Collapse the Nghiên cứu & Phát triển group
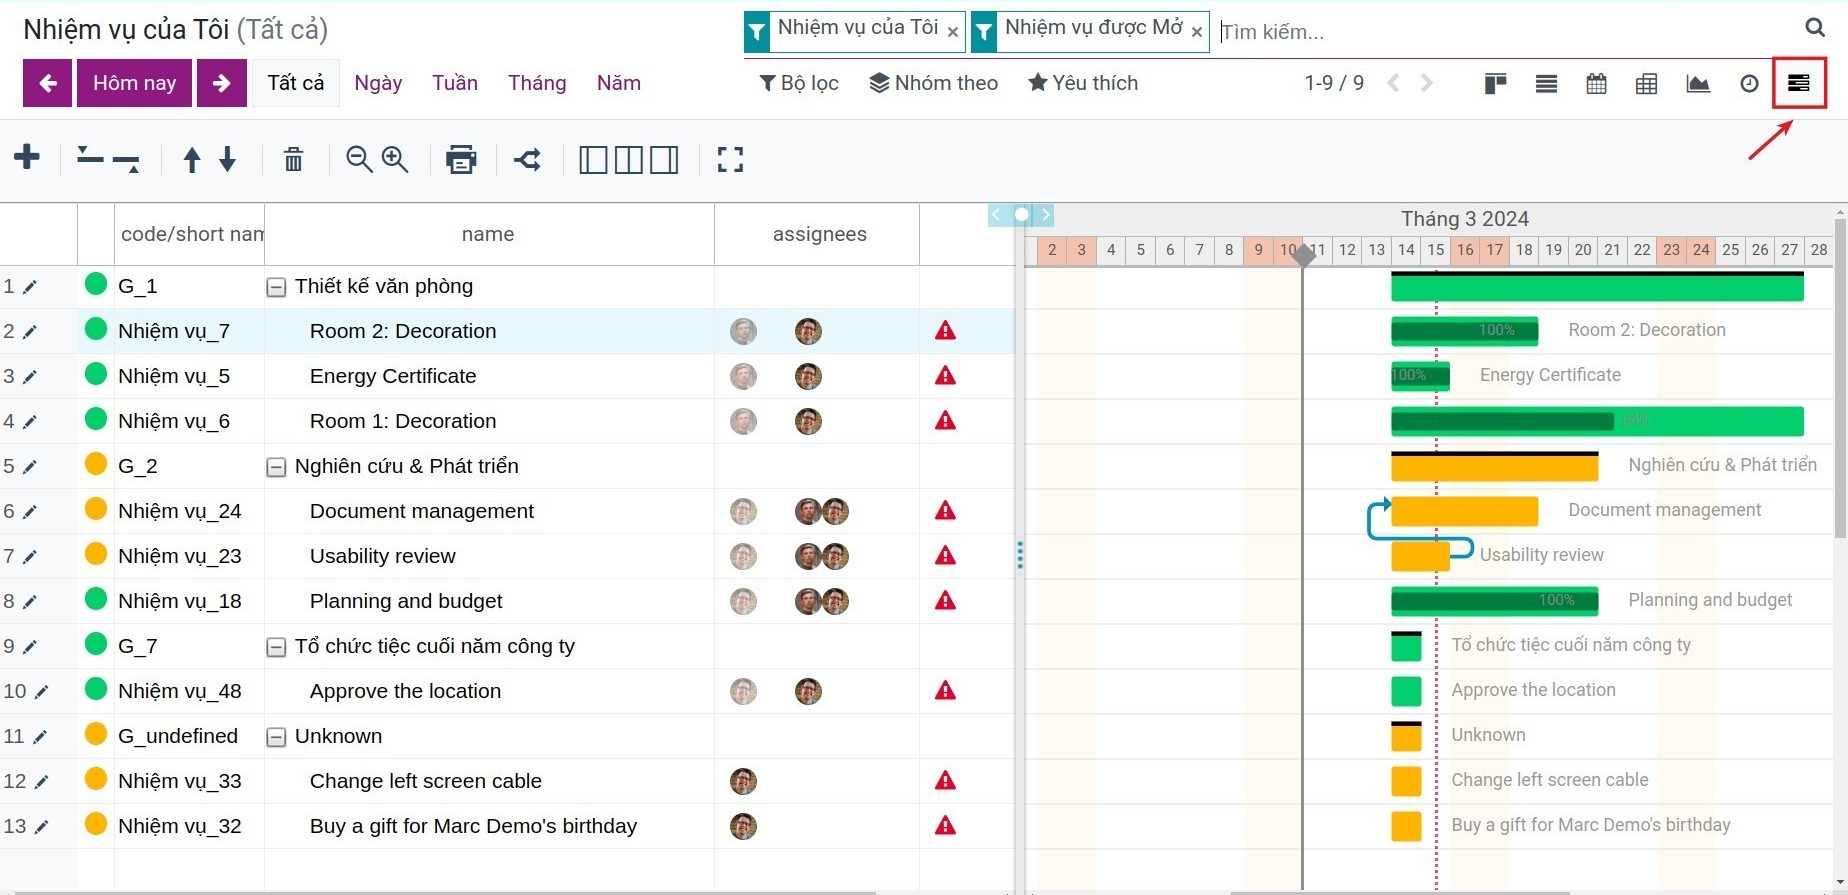The image size is (1848, 895). point(276,467)
